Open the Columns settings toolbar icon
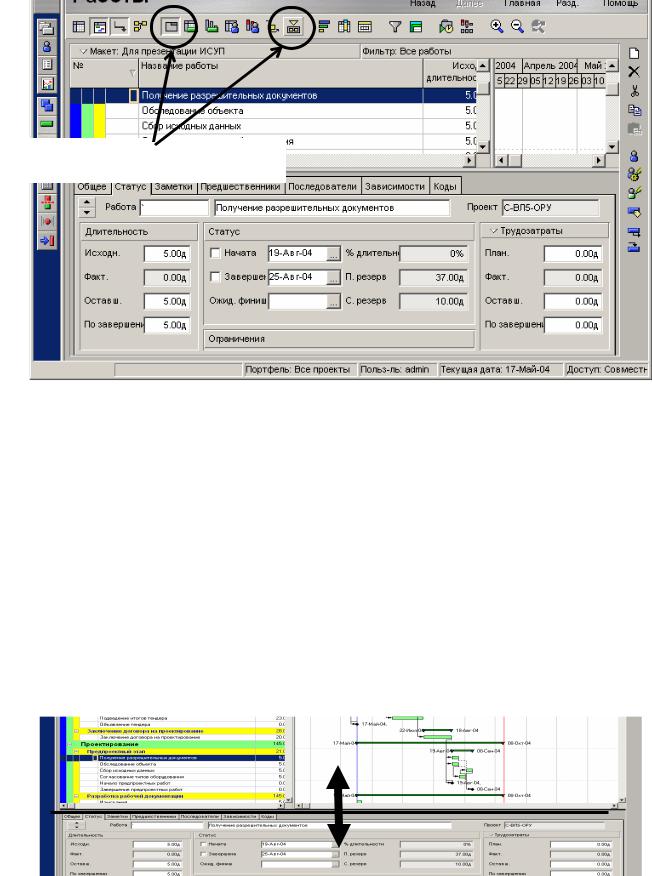This screenshot has width=652, height=876. (344, 27)
